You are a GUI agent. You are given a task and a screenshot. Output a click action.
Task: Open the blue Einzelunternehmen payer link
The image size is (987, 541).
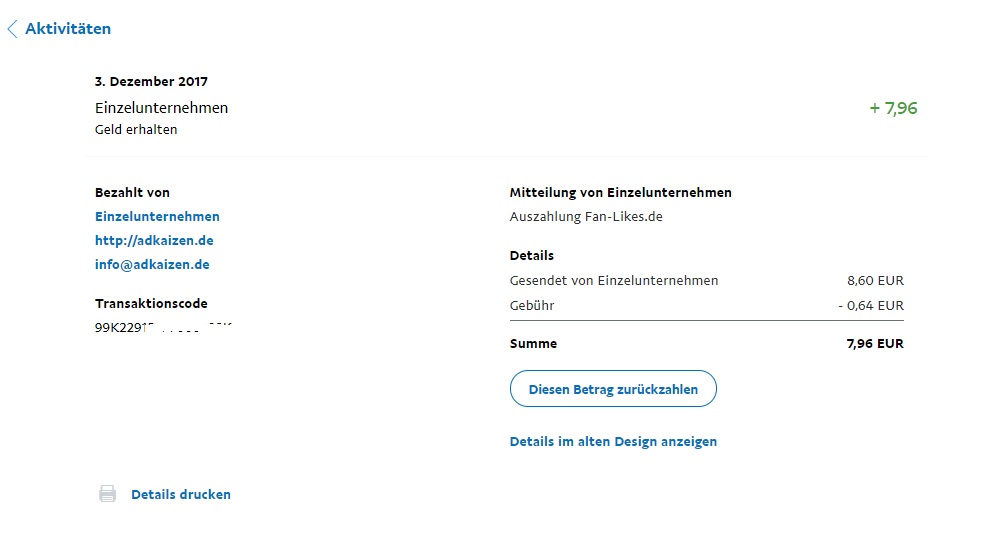coord(157,216)
